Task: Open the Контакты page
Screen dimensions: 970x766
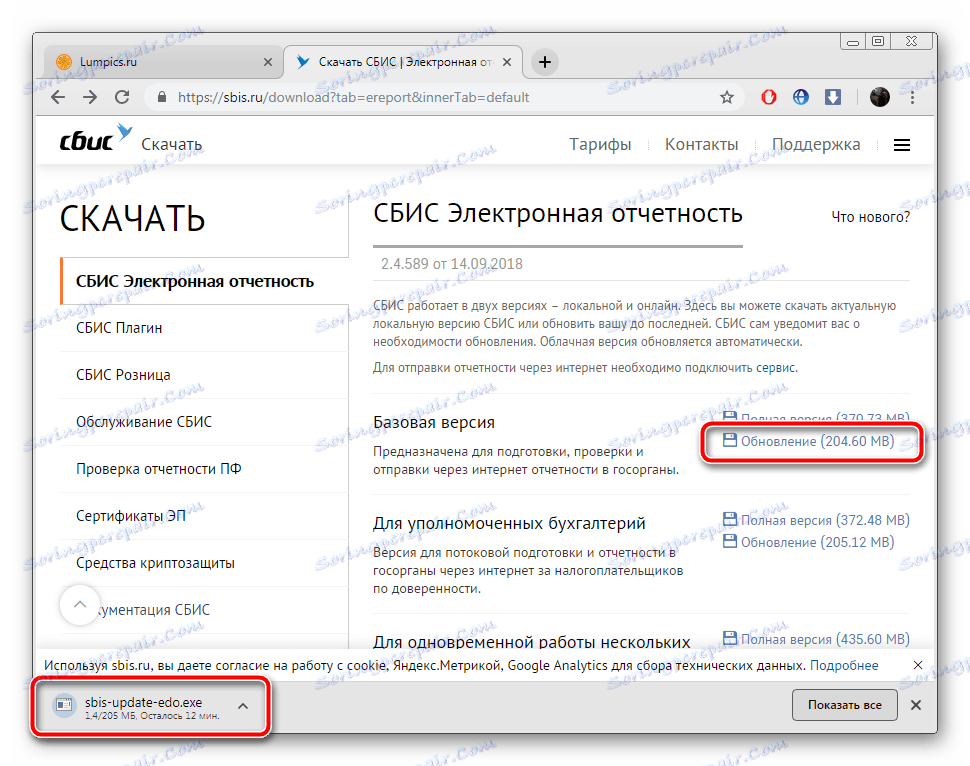Action: click(702, 144)
